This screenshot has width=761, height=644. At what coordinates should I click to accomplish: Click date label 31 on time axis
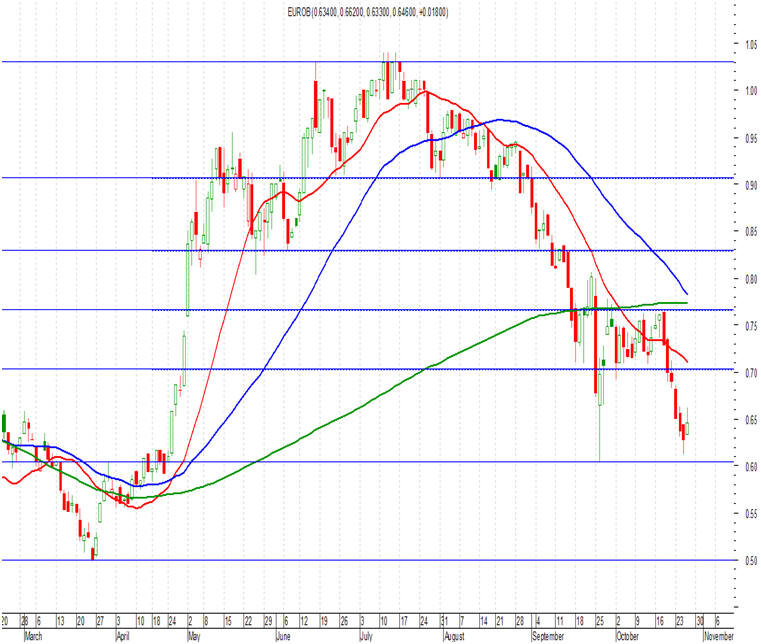click(x=444, y=621)
